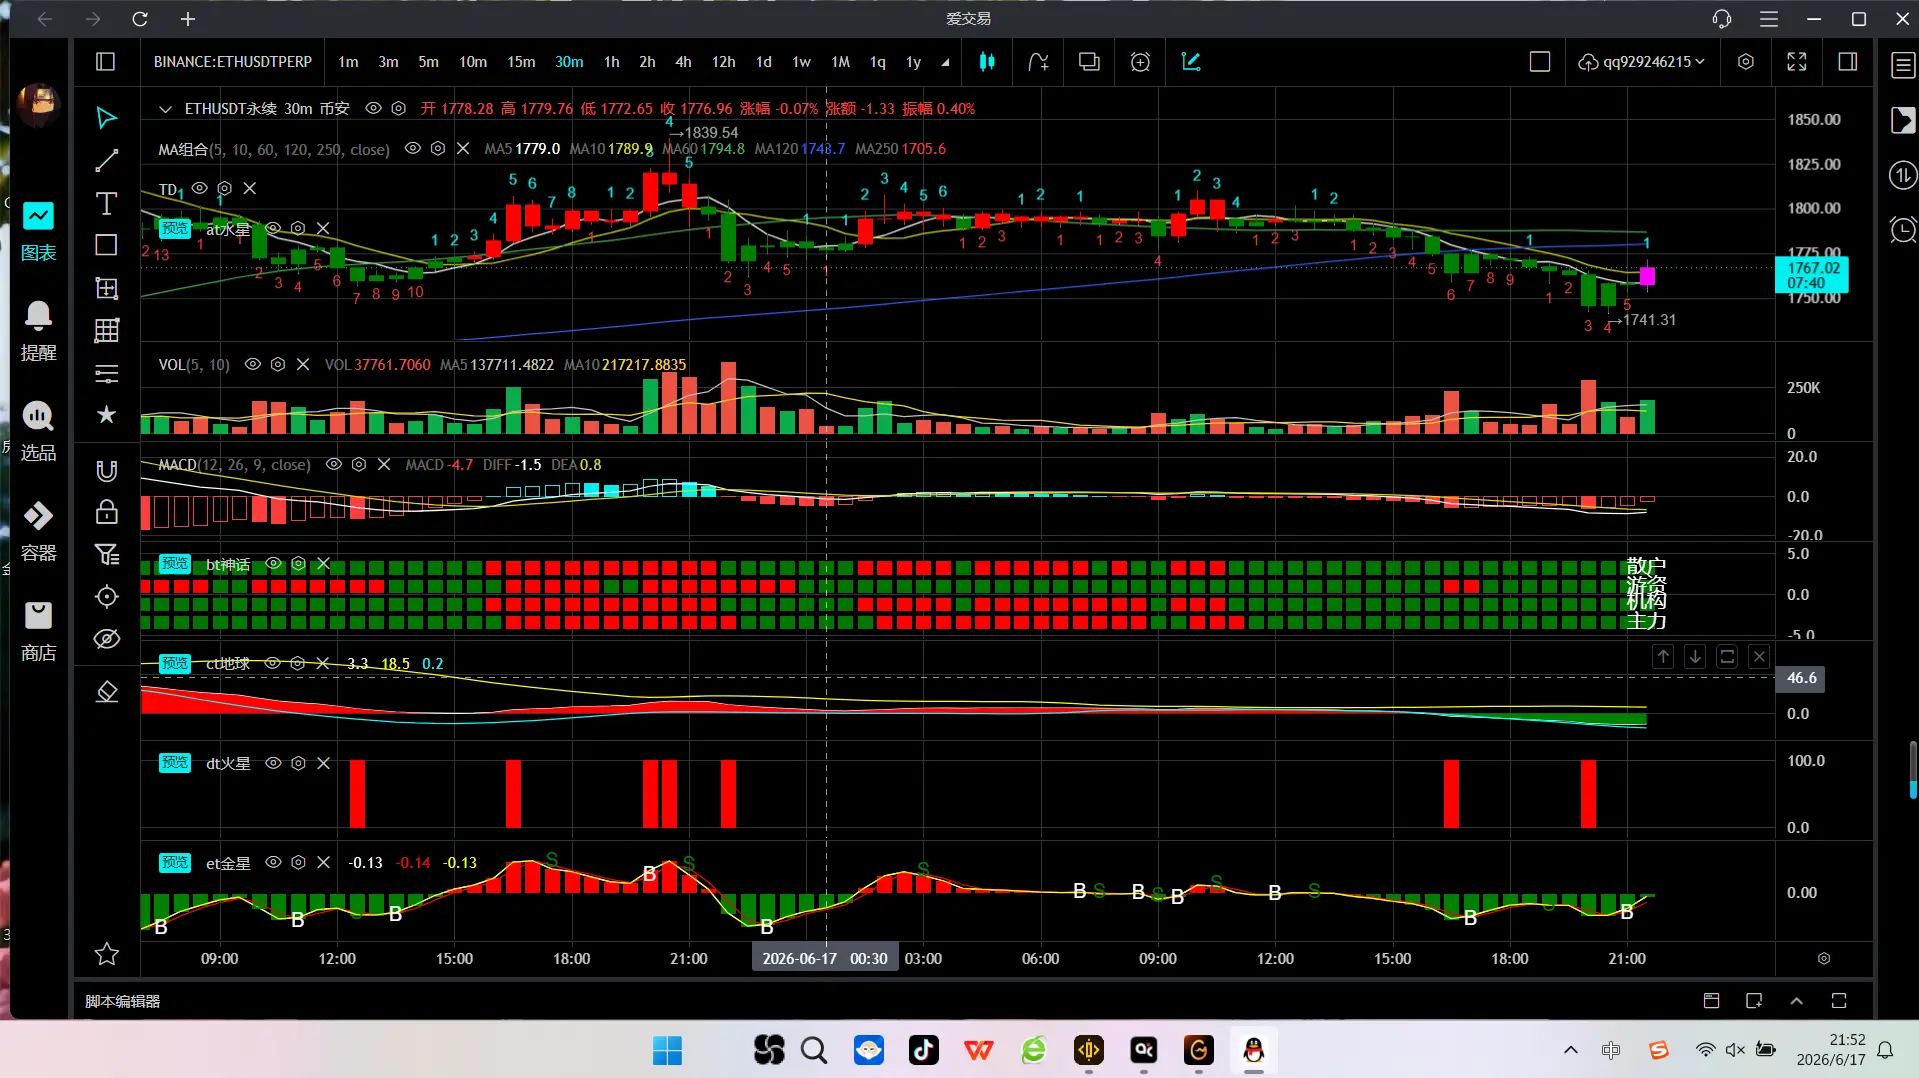
Task: Expand the timeframe list dropdown arrow
Action: [x=945, y=62]
